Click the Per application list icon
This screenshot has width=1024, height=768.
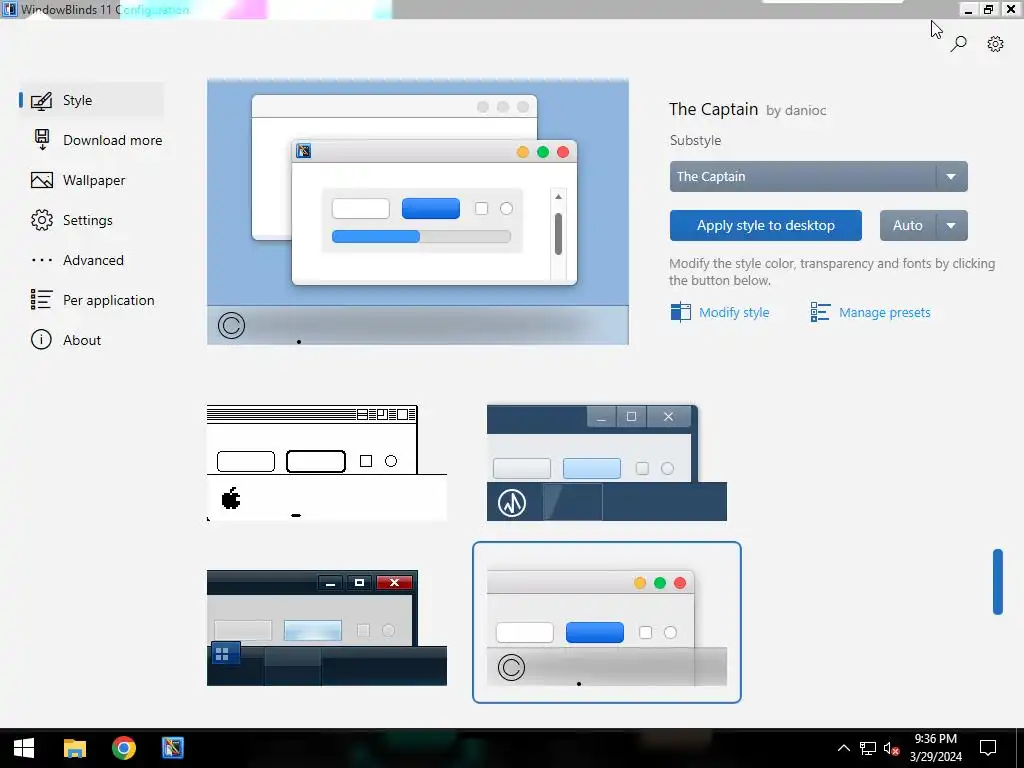pos(42,300)
